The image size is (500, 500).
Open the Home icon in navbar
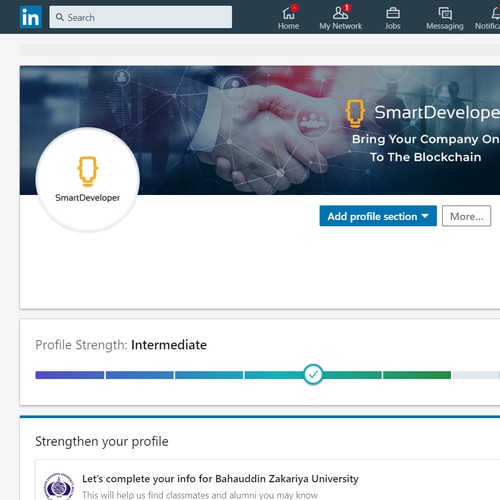288,14
